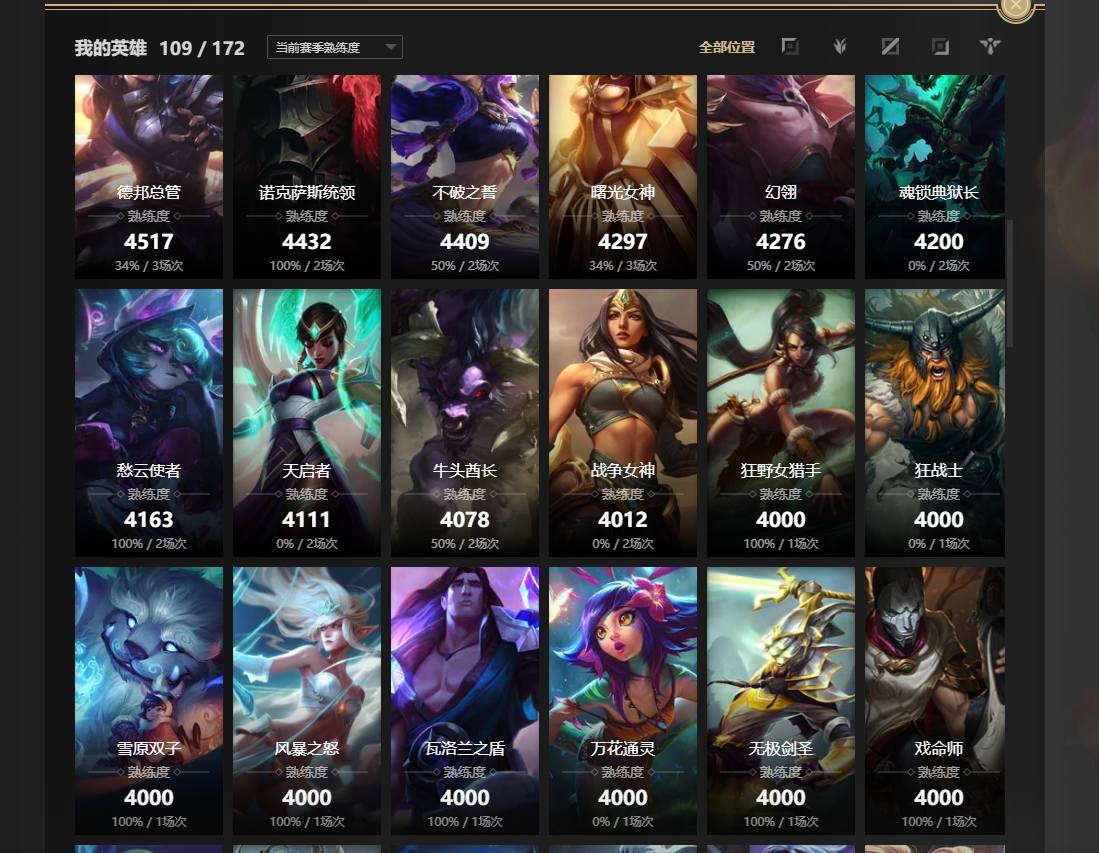This screenshot has height=853, width=1099.
Task: View the 狂战士 champion card
Action: pyautogui.click(x=935, y=423)
